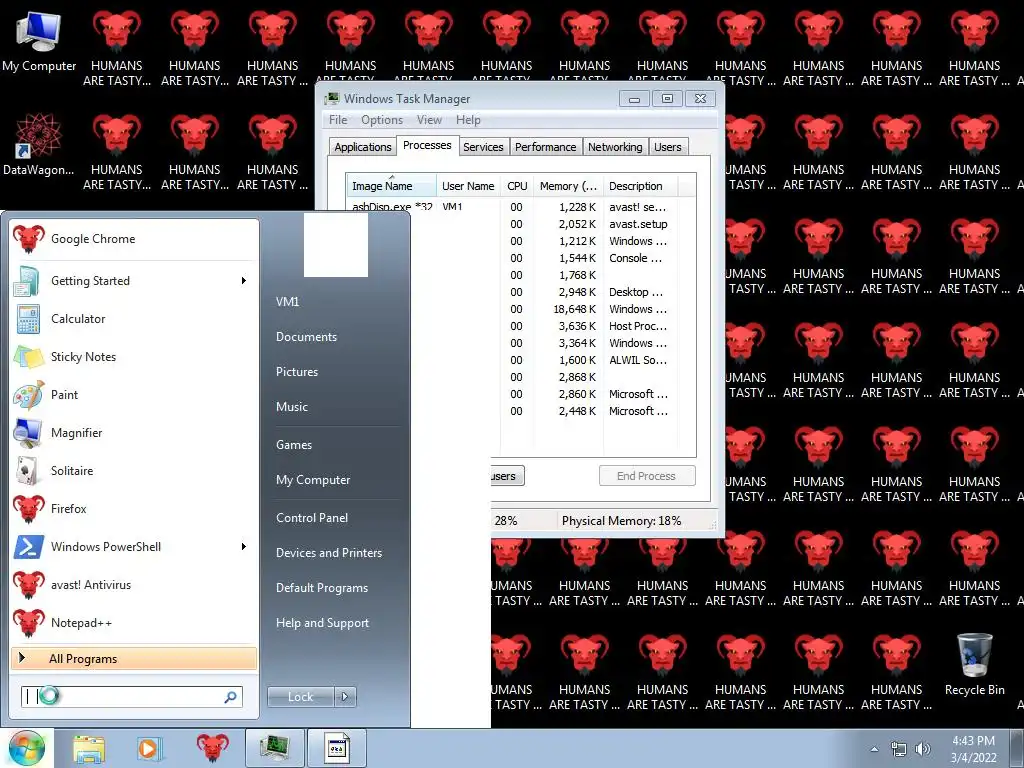Image resolution: width=1024 pixels, height=768 pixels.
Task: Open avast! Antivirus from Start menu
Action: [134, 584]
